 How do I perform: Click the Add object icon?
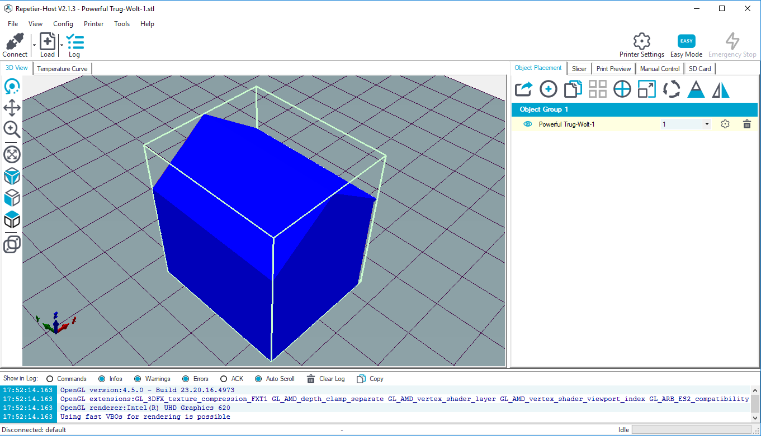tap(548, 89)
